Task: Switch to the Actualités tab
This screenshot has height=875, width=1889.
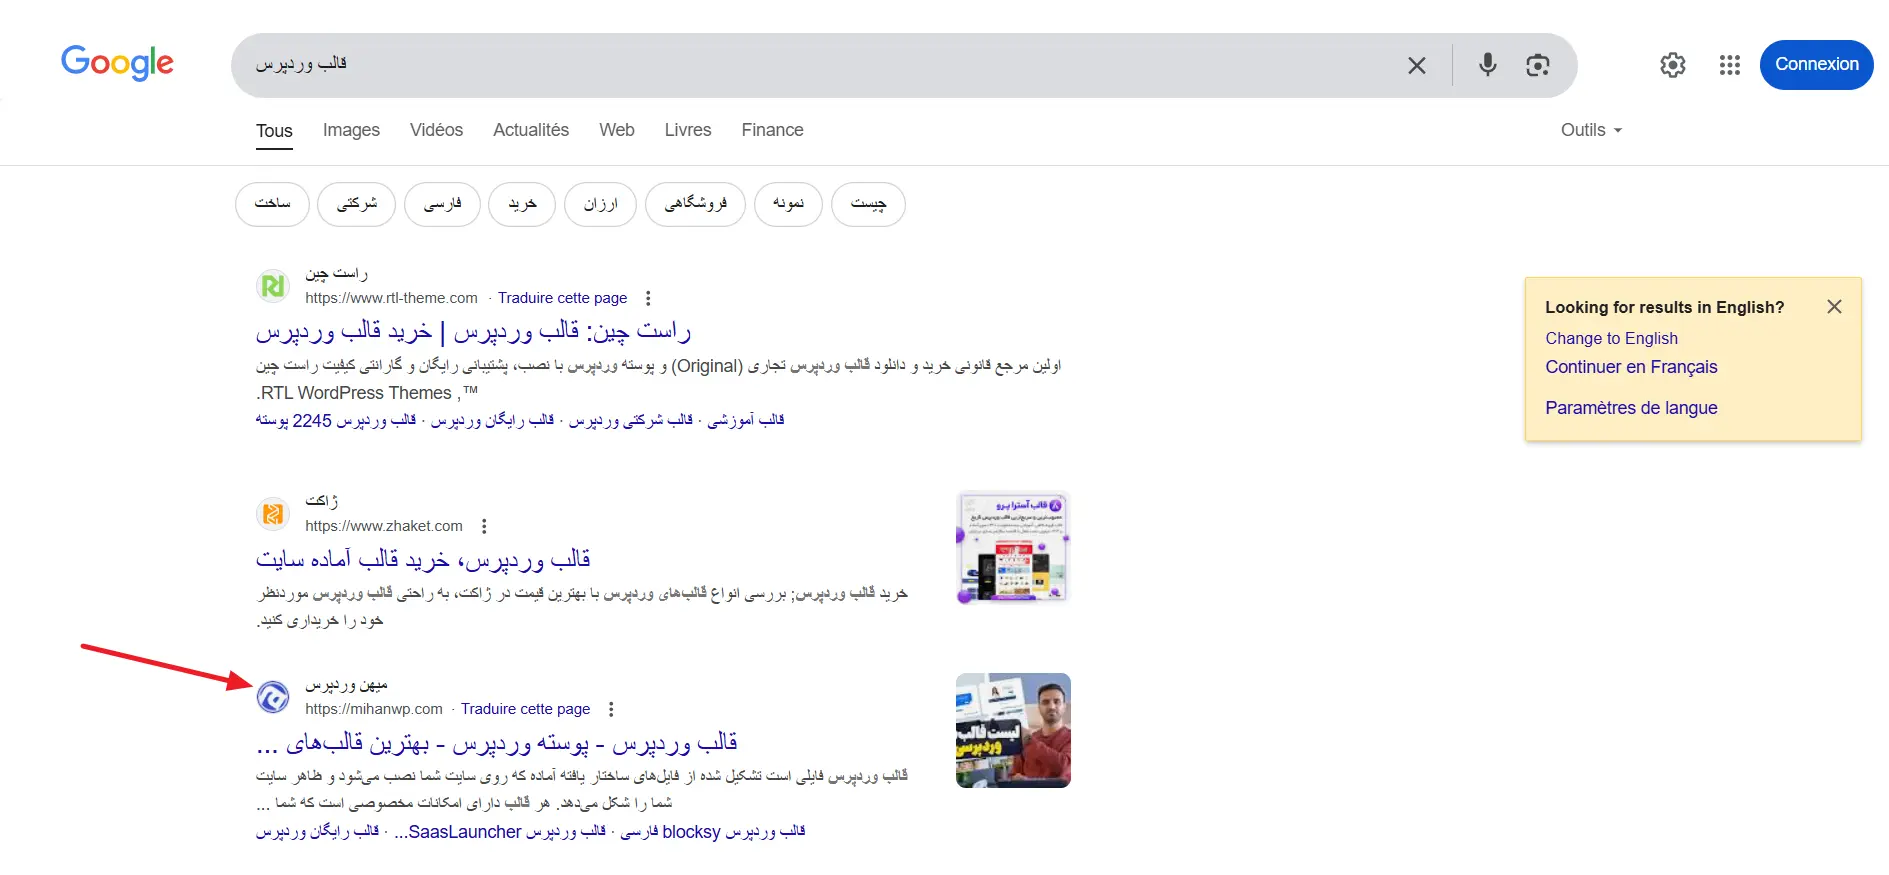Action: [531, 130]
